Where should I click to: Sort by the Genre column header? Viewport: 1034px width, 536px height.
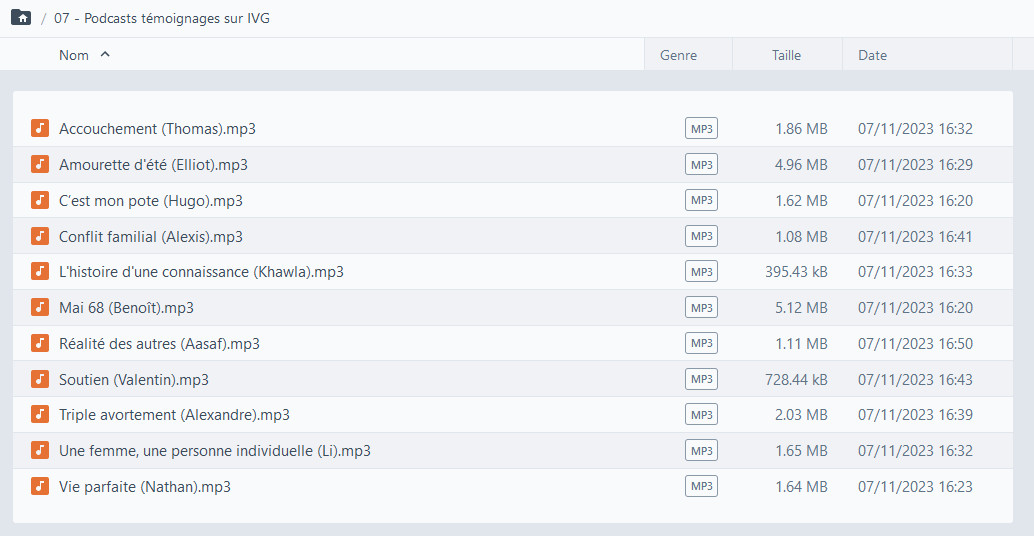pyautogui.click(x=678, y=55)
